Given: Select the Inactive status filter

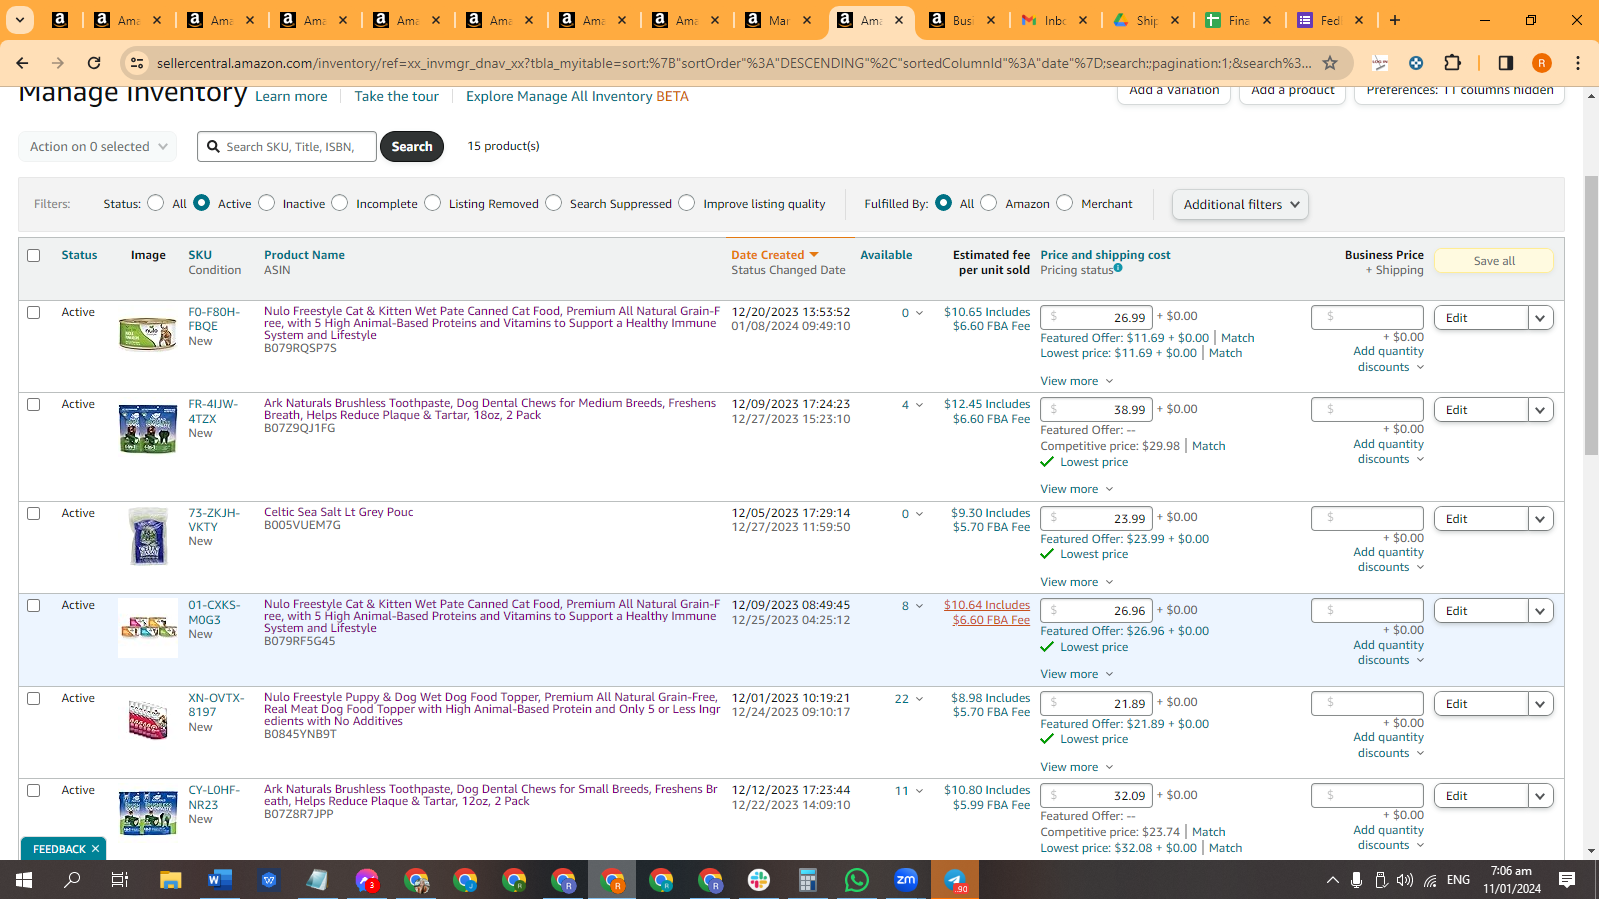Looking at the screenshot, I should [x=266, y=203].
